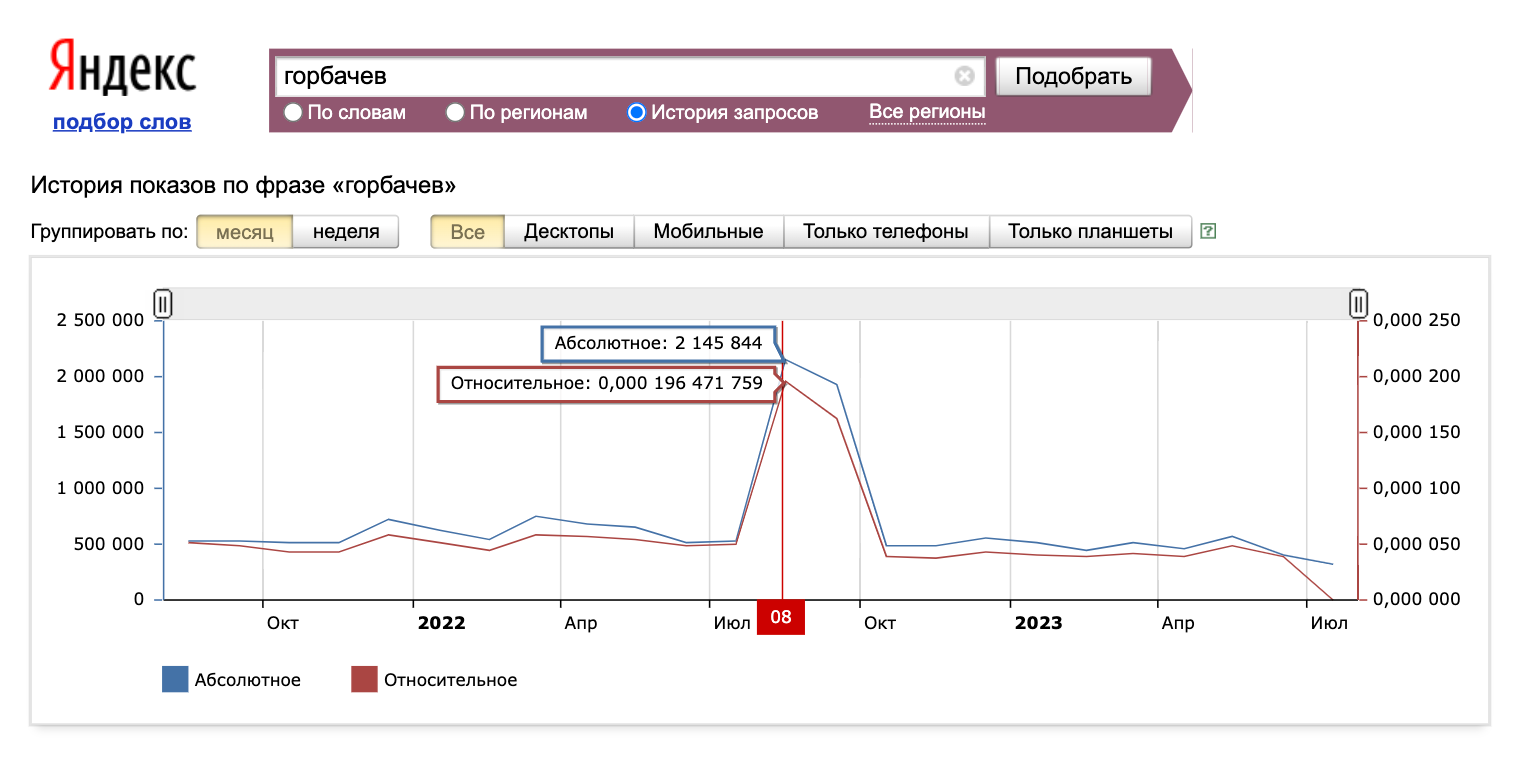
Task: Group by неделя
Action: click(346, 232)
